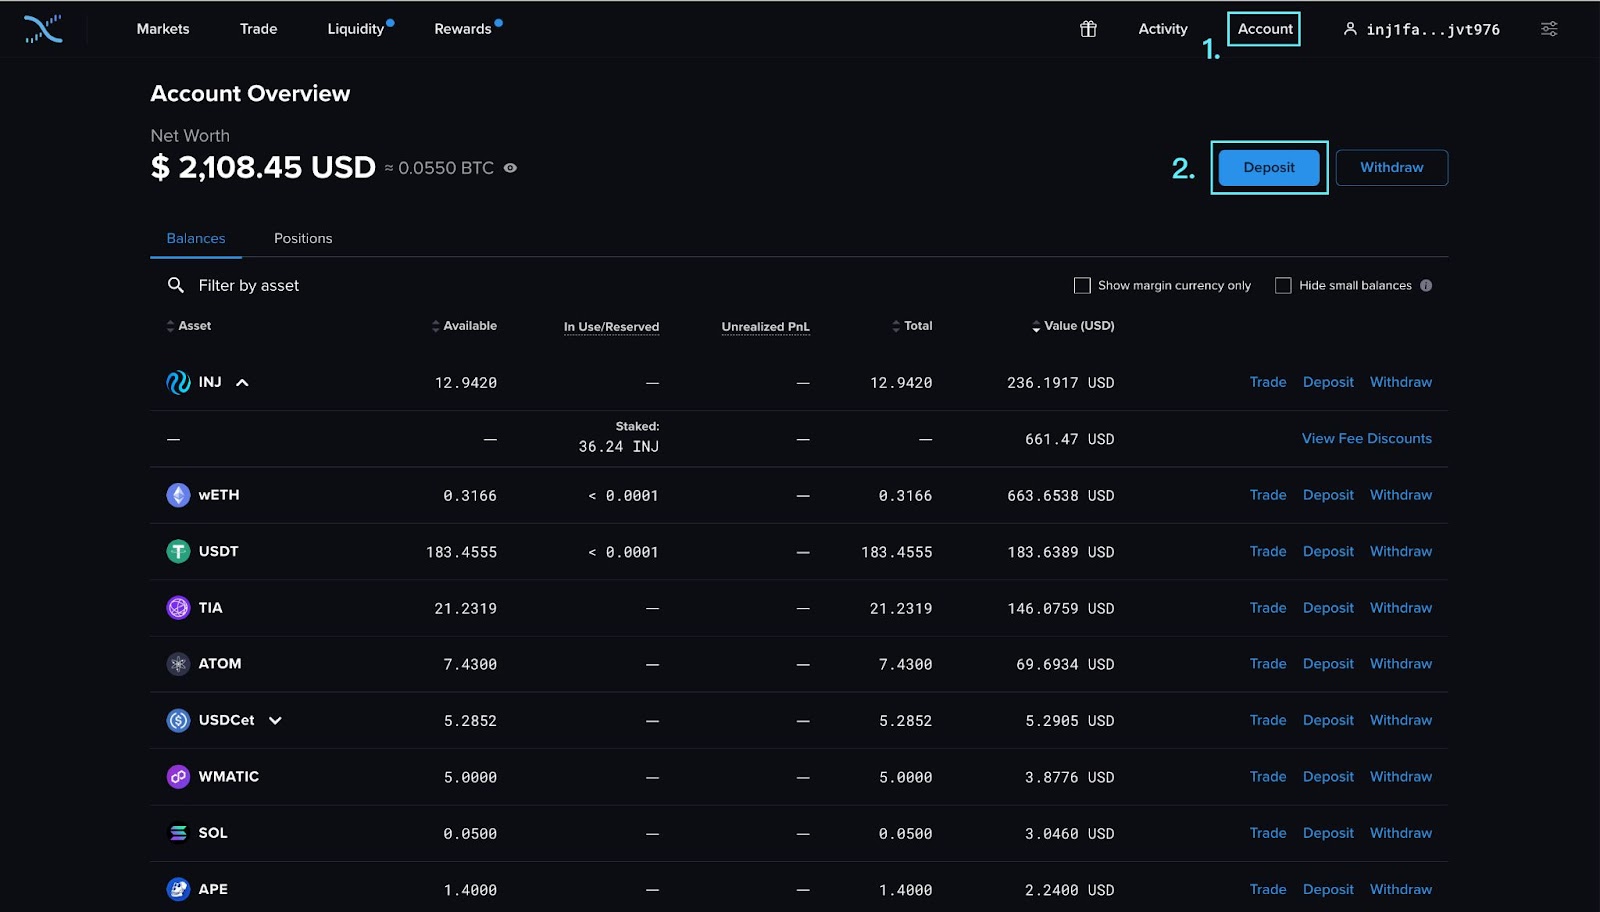1600x912 pixels.
Task: Click the Unrealized PnL column header
Action: point(766,327)
